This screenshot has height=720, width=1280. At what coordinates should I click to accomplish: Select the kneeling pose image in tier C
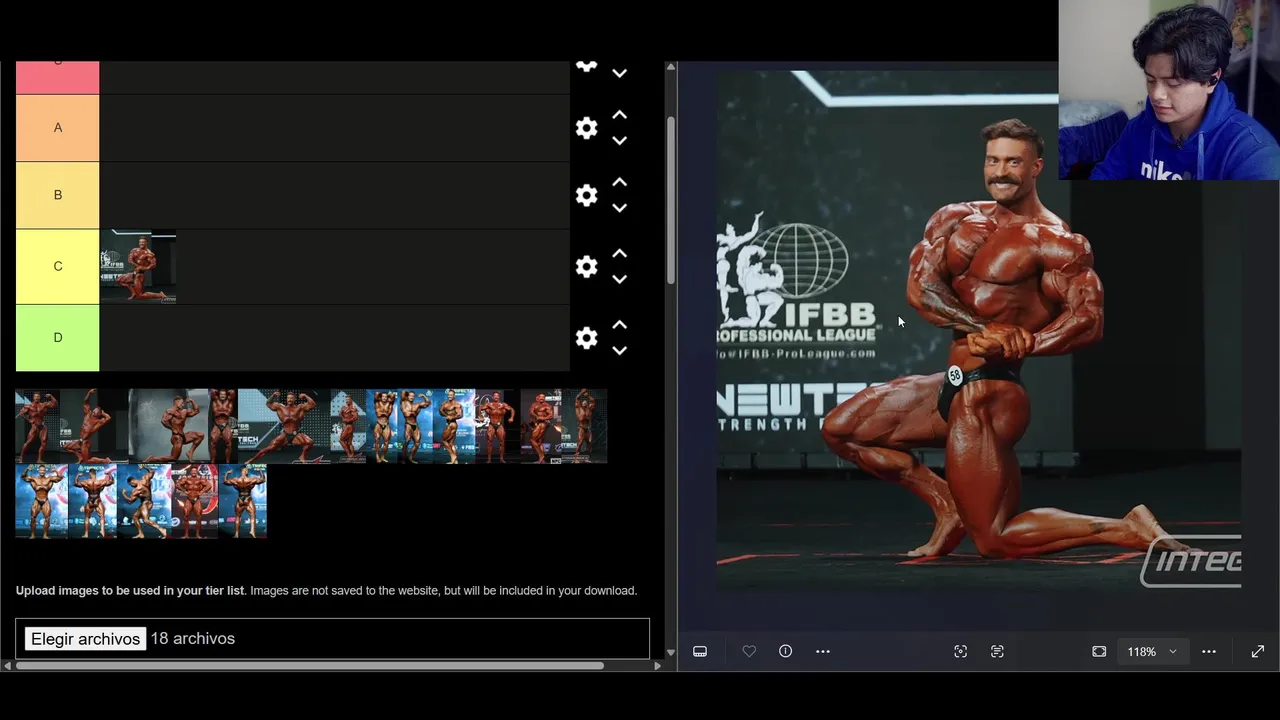(x=138, y=266)
